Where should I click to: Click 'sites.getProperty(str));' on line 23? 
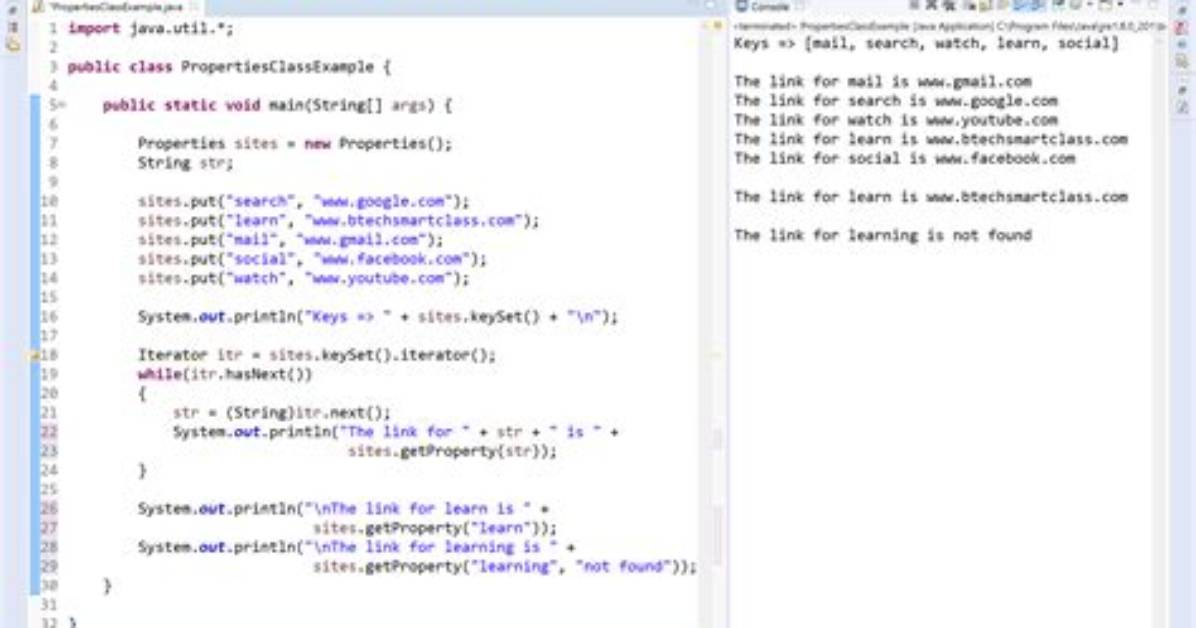[452, 451]
